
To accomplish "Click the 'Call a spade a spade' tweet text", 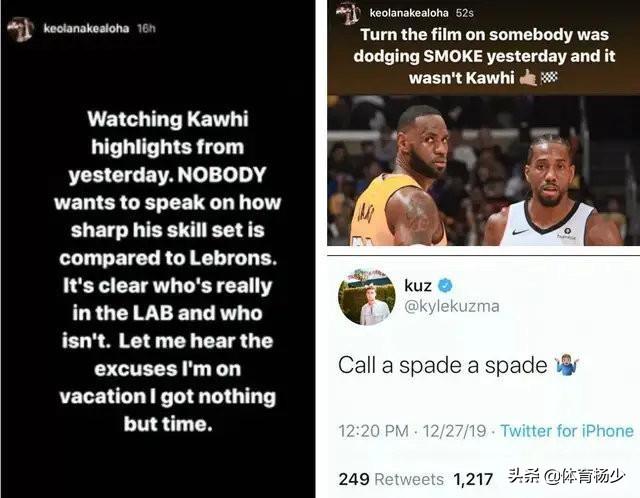I will pos(442,365).
